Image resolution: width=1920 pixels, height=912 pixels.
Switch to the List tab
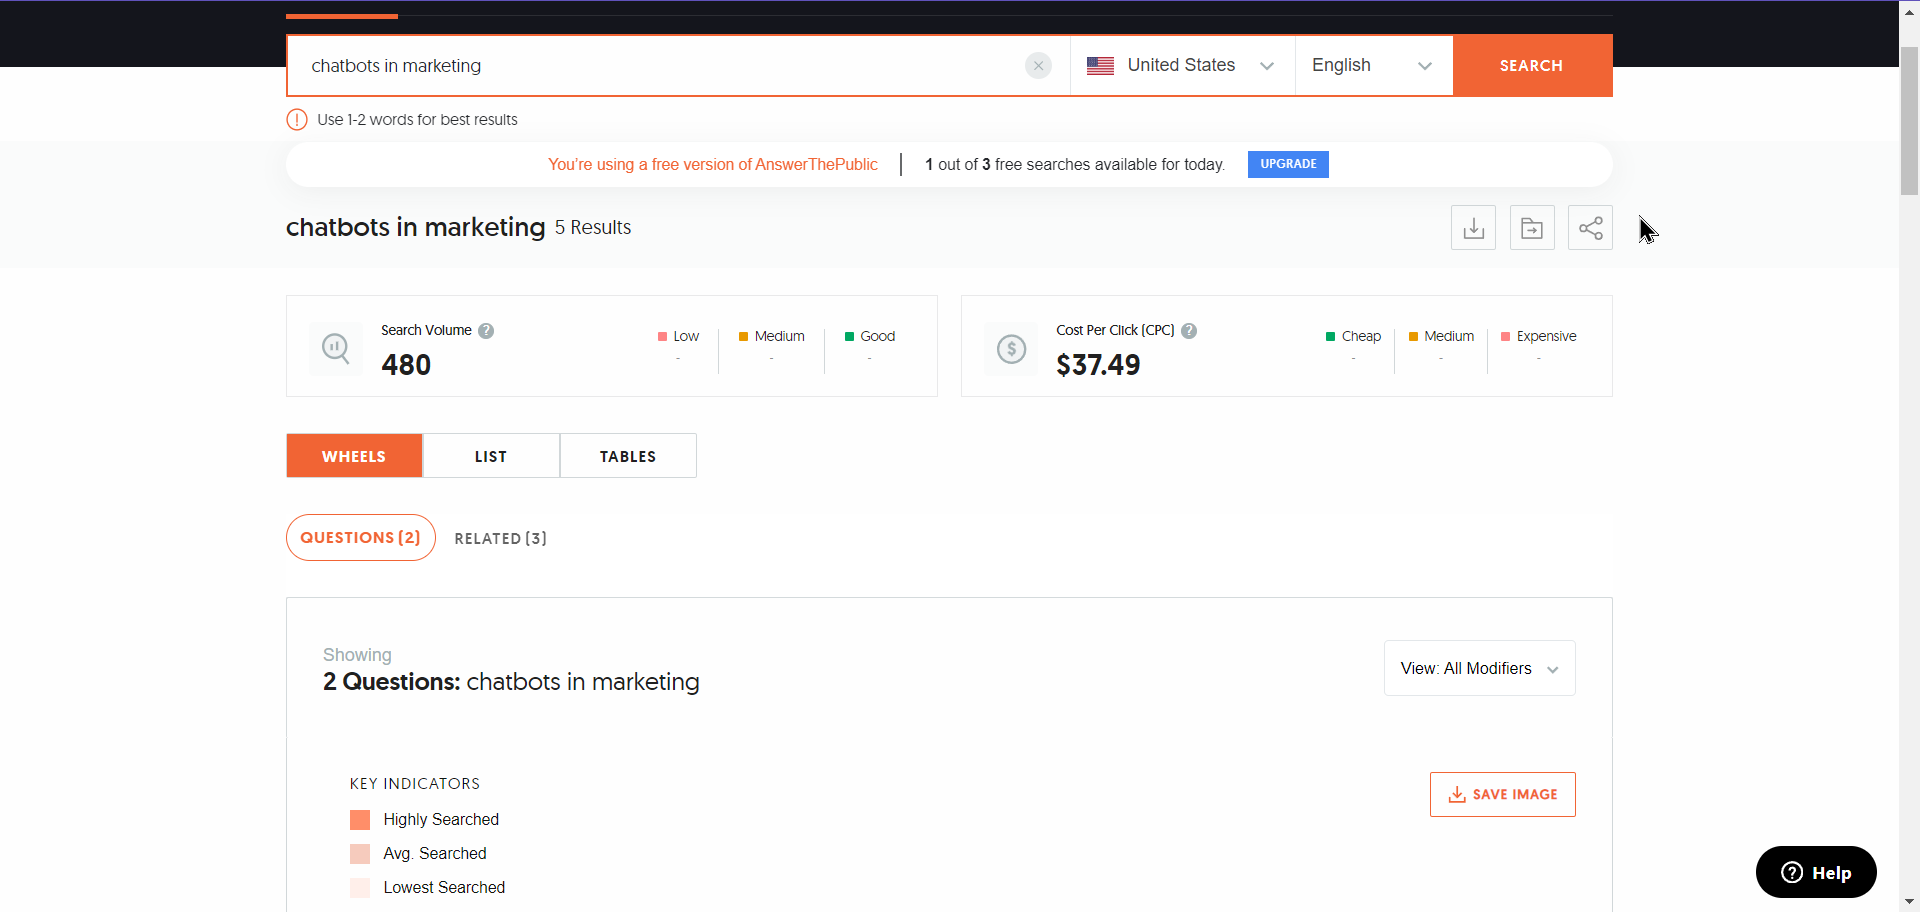point(490,456)
